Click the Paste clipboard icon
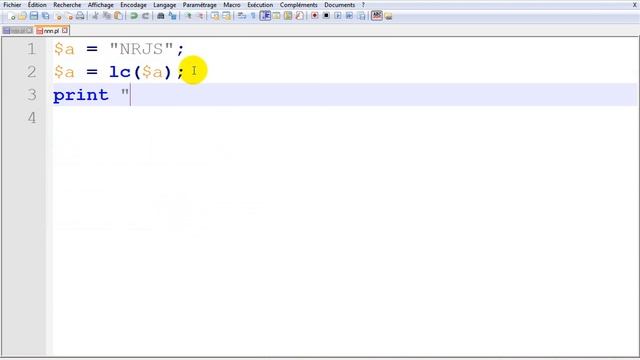The height and width of the screenshot is (360, 640). click(118, 16)
